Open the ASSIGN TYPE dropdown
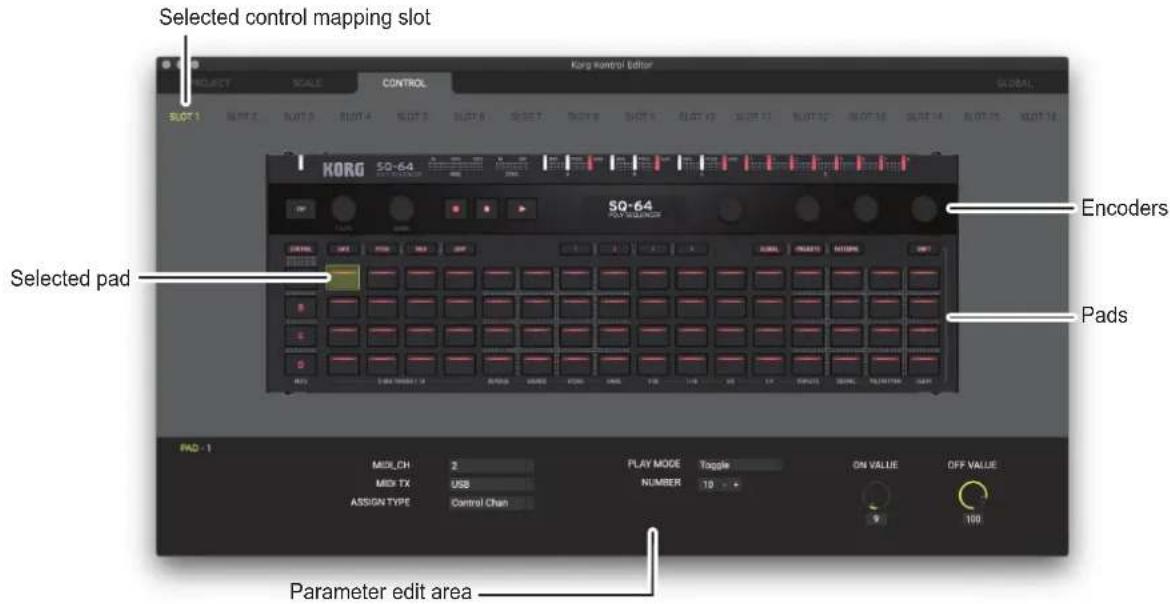This screenshot has height=604, width=1170. tap(491, 503)
